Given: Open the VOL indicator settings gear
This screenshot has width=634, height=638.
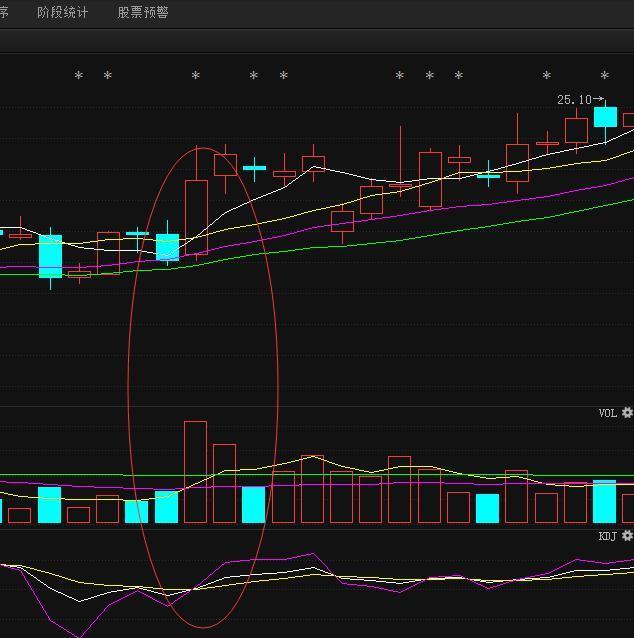Looking at the screenshot, I should coord(627,413).
